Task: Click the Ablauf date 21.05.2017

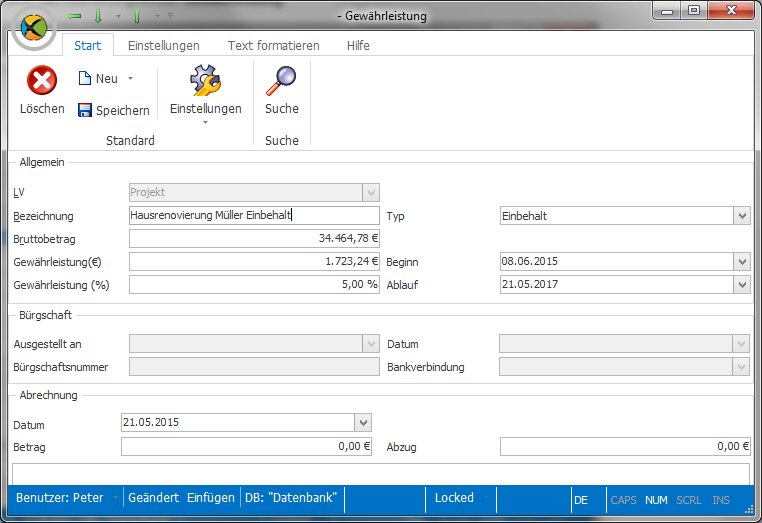Action: point(530,284)
